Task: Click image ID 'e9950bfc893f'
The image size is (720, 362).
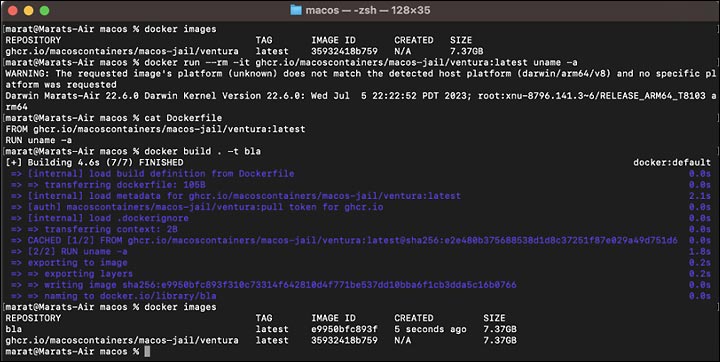Action: (344, 329)
